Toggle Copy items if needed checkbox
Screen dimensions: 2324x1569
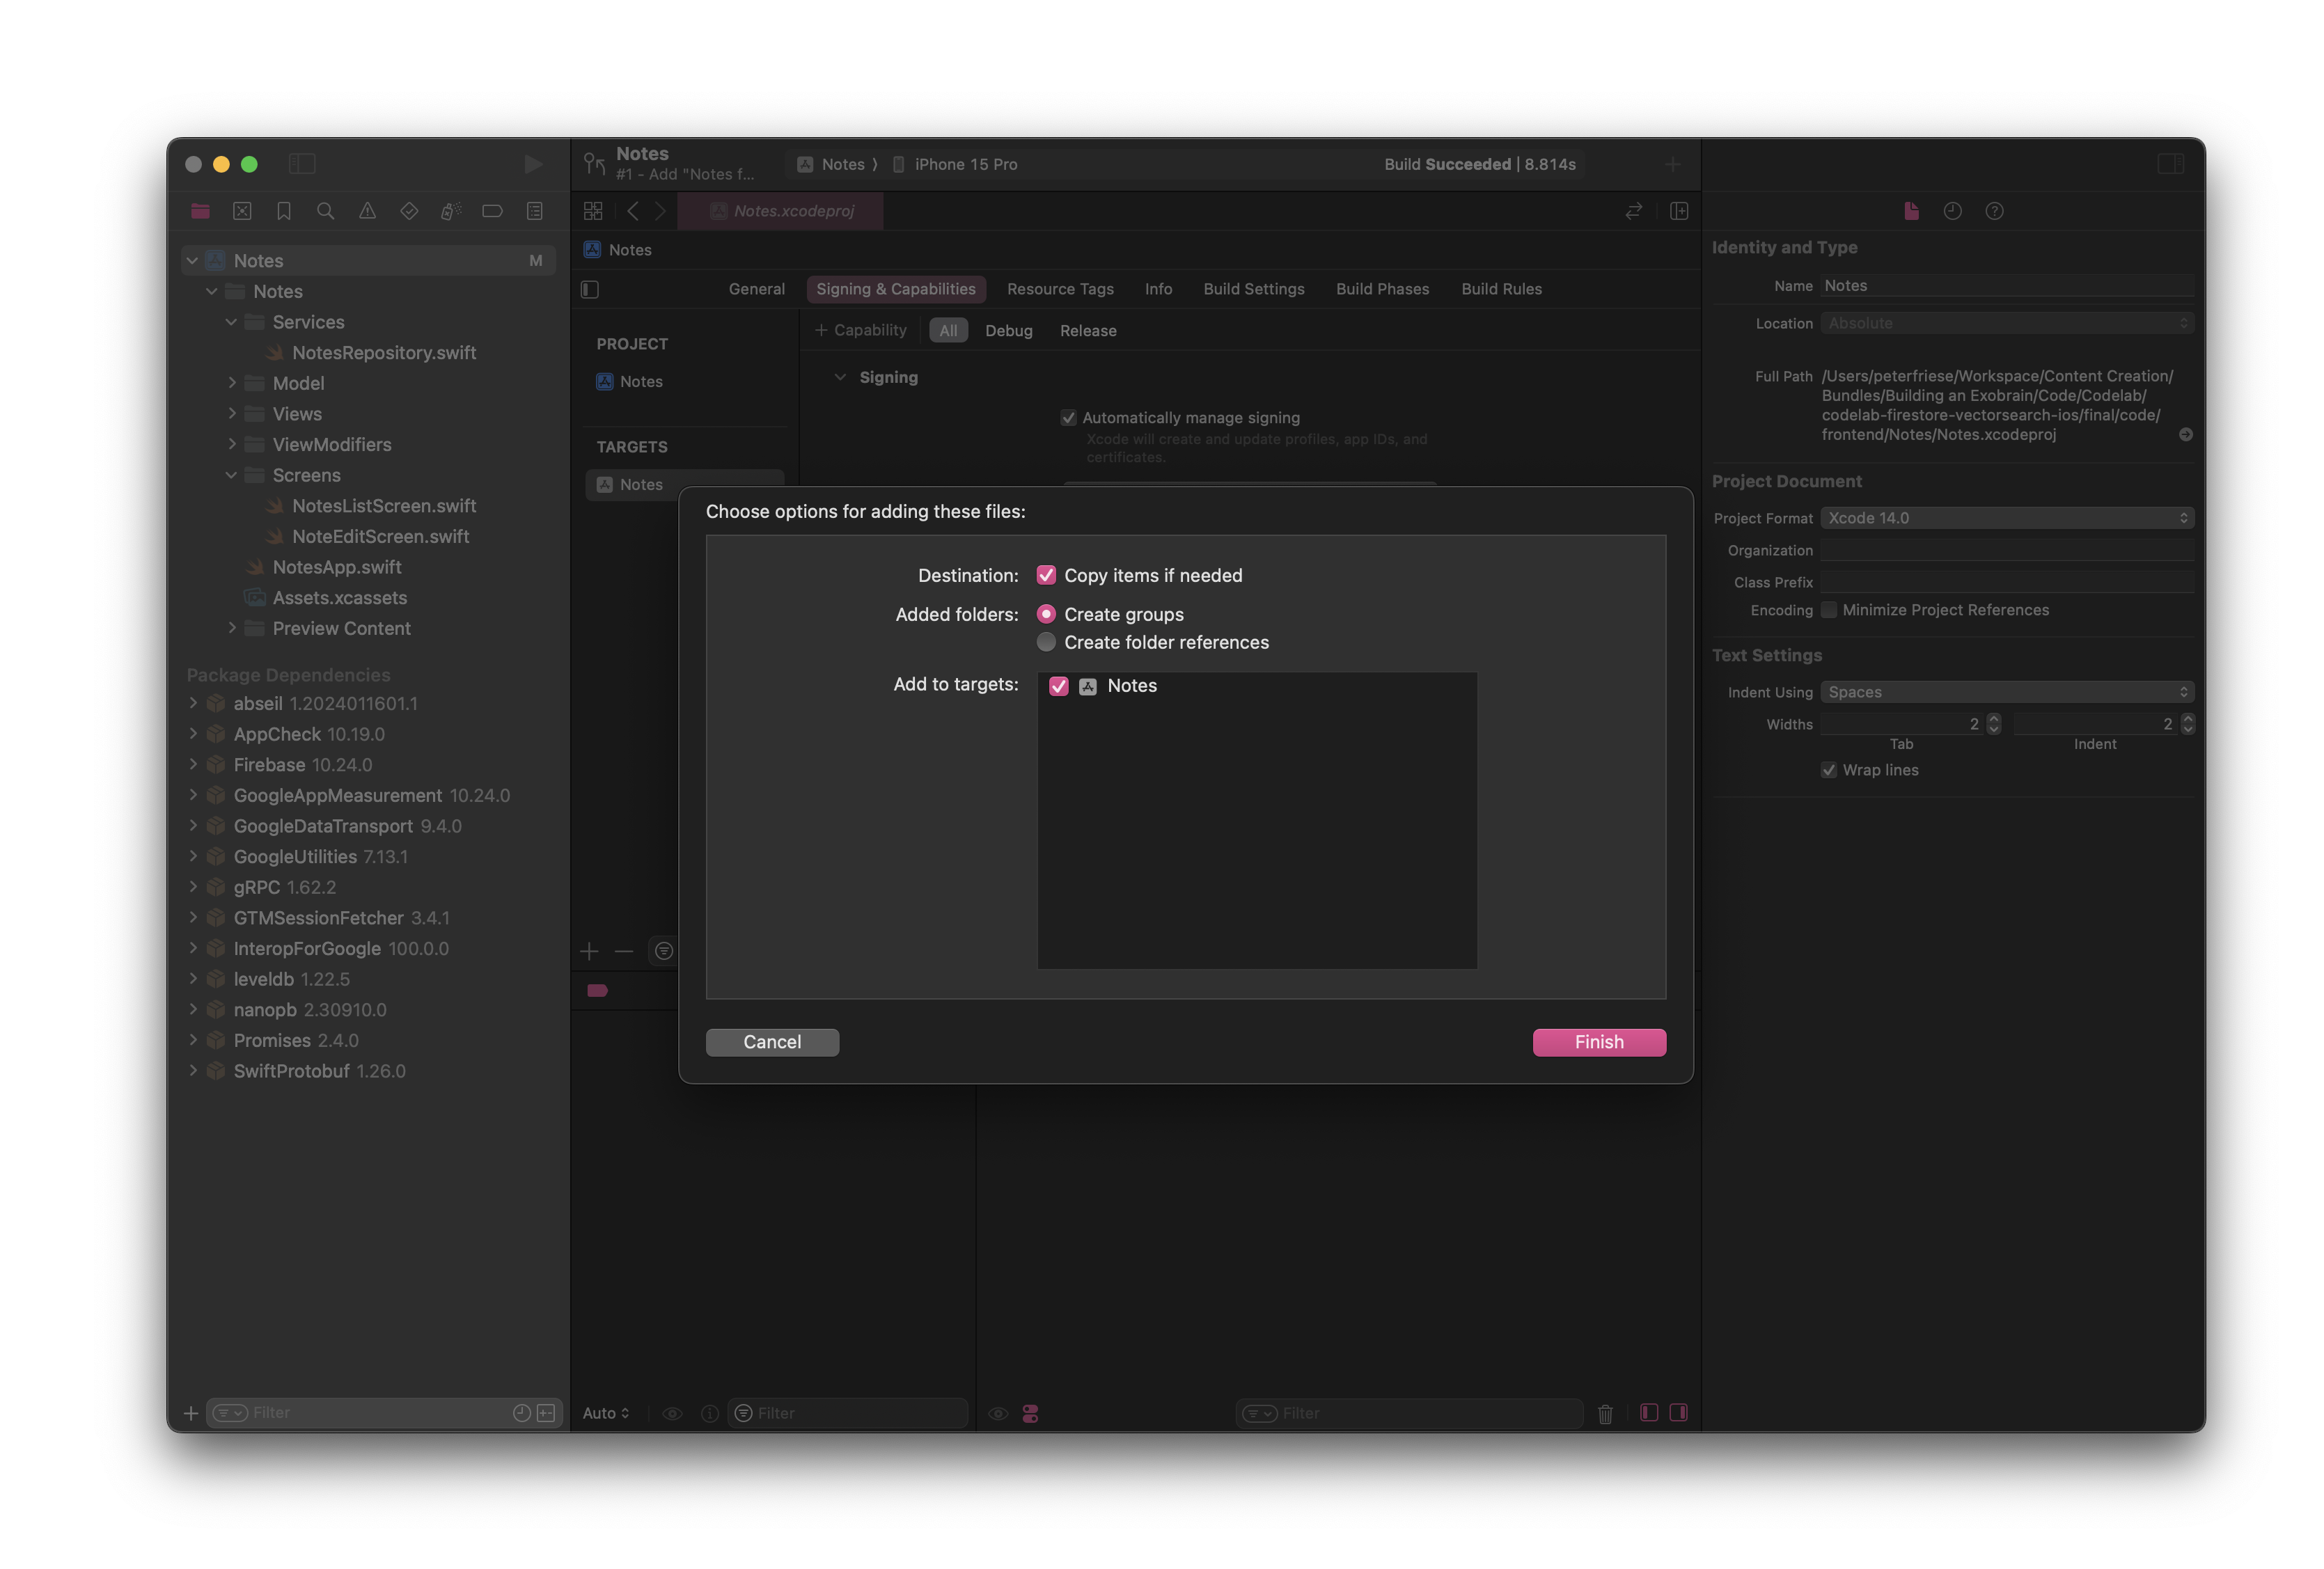(x=1046, y=574)
